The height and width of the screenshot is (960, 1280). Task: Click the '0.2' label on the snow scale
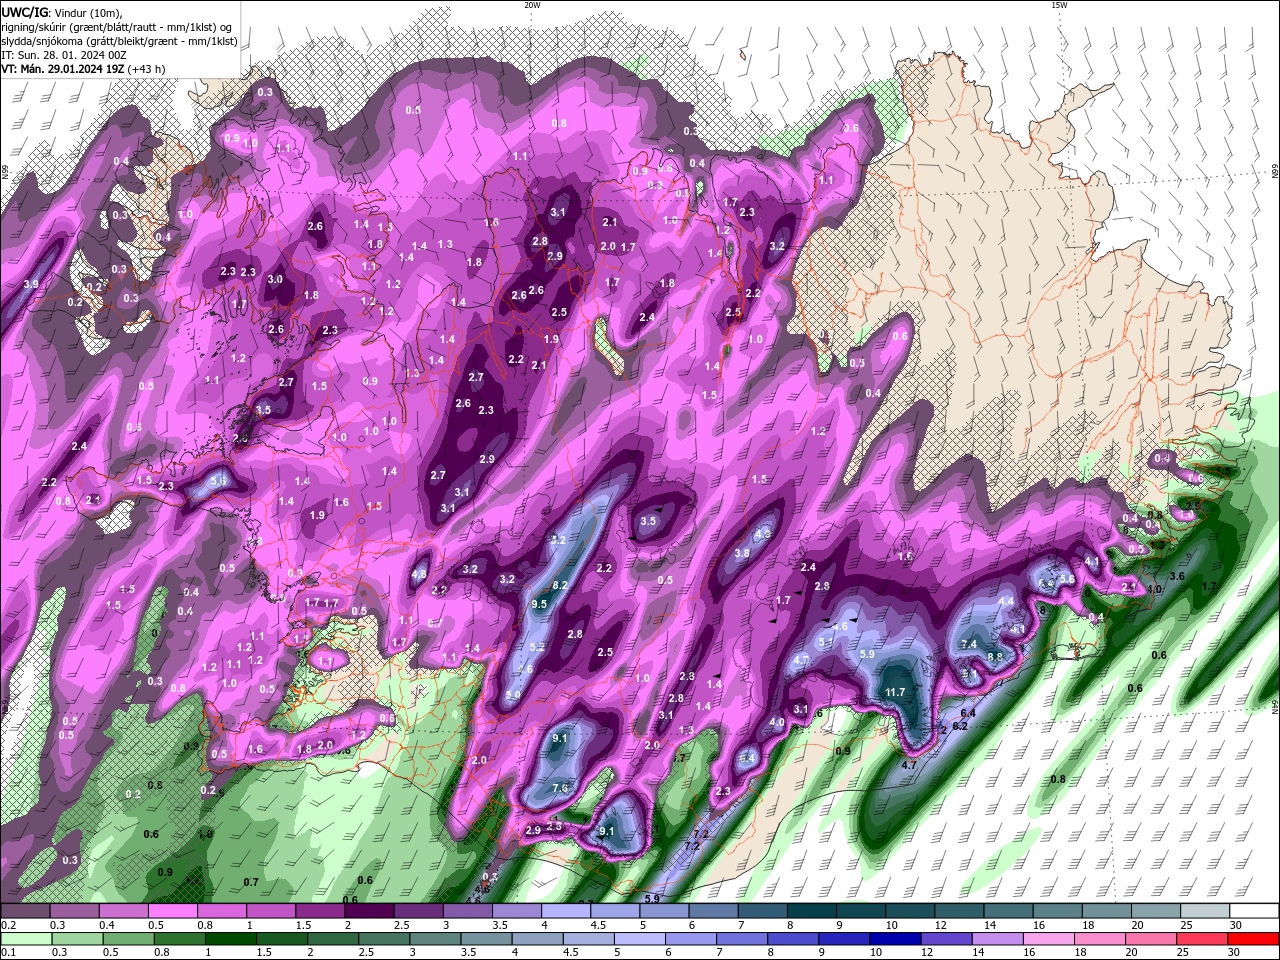[7, 925]
